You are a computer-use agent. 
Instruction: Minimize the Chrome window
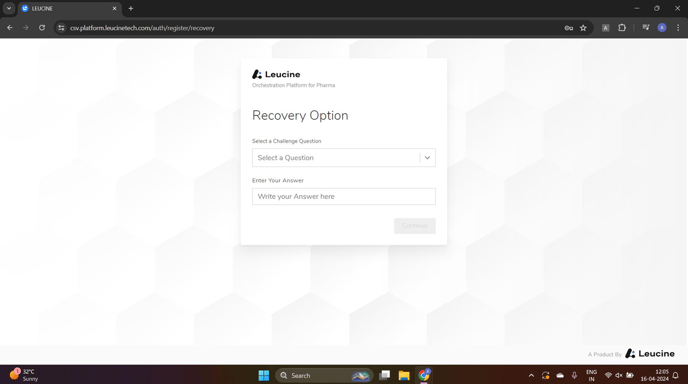[x=637, y=8]
